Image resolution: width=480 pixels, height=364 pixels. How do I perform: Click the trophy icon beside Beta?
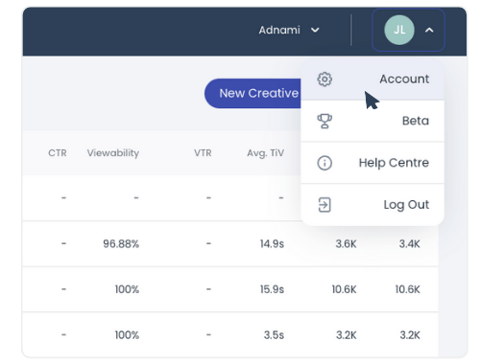click(x=324, y=121)
